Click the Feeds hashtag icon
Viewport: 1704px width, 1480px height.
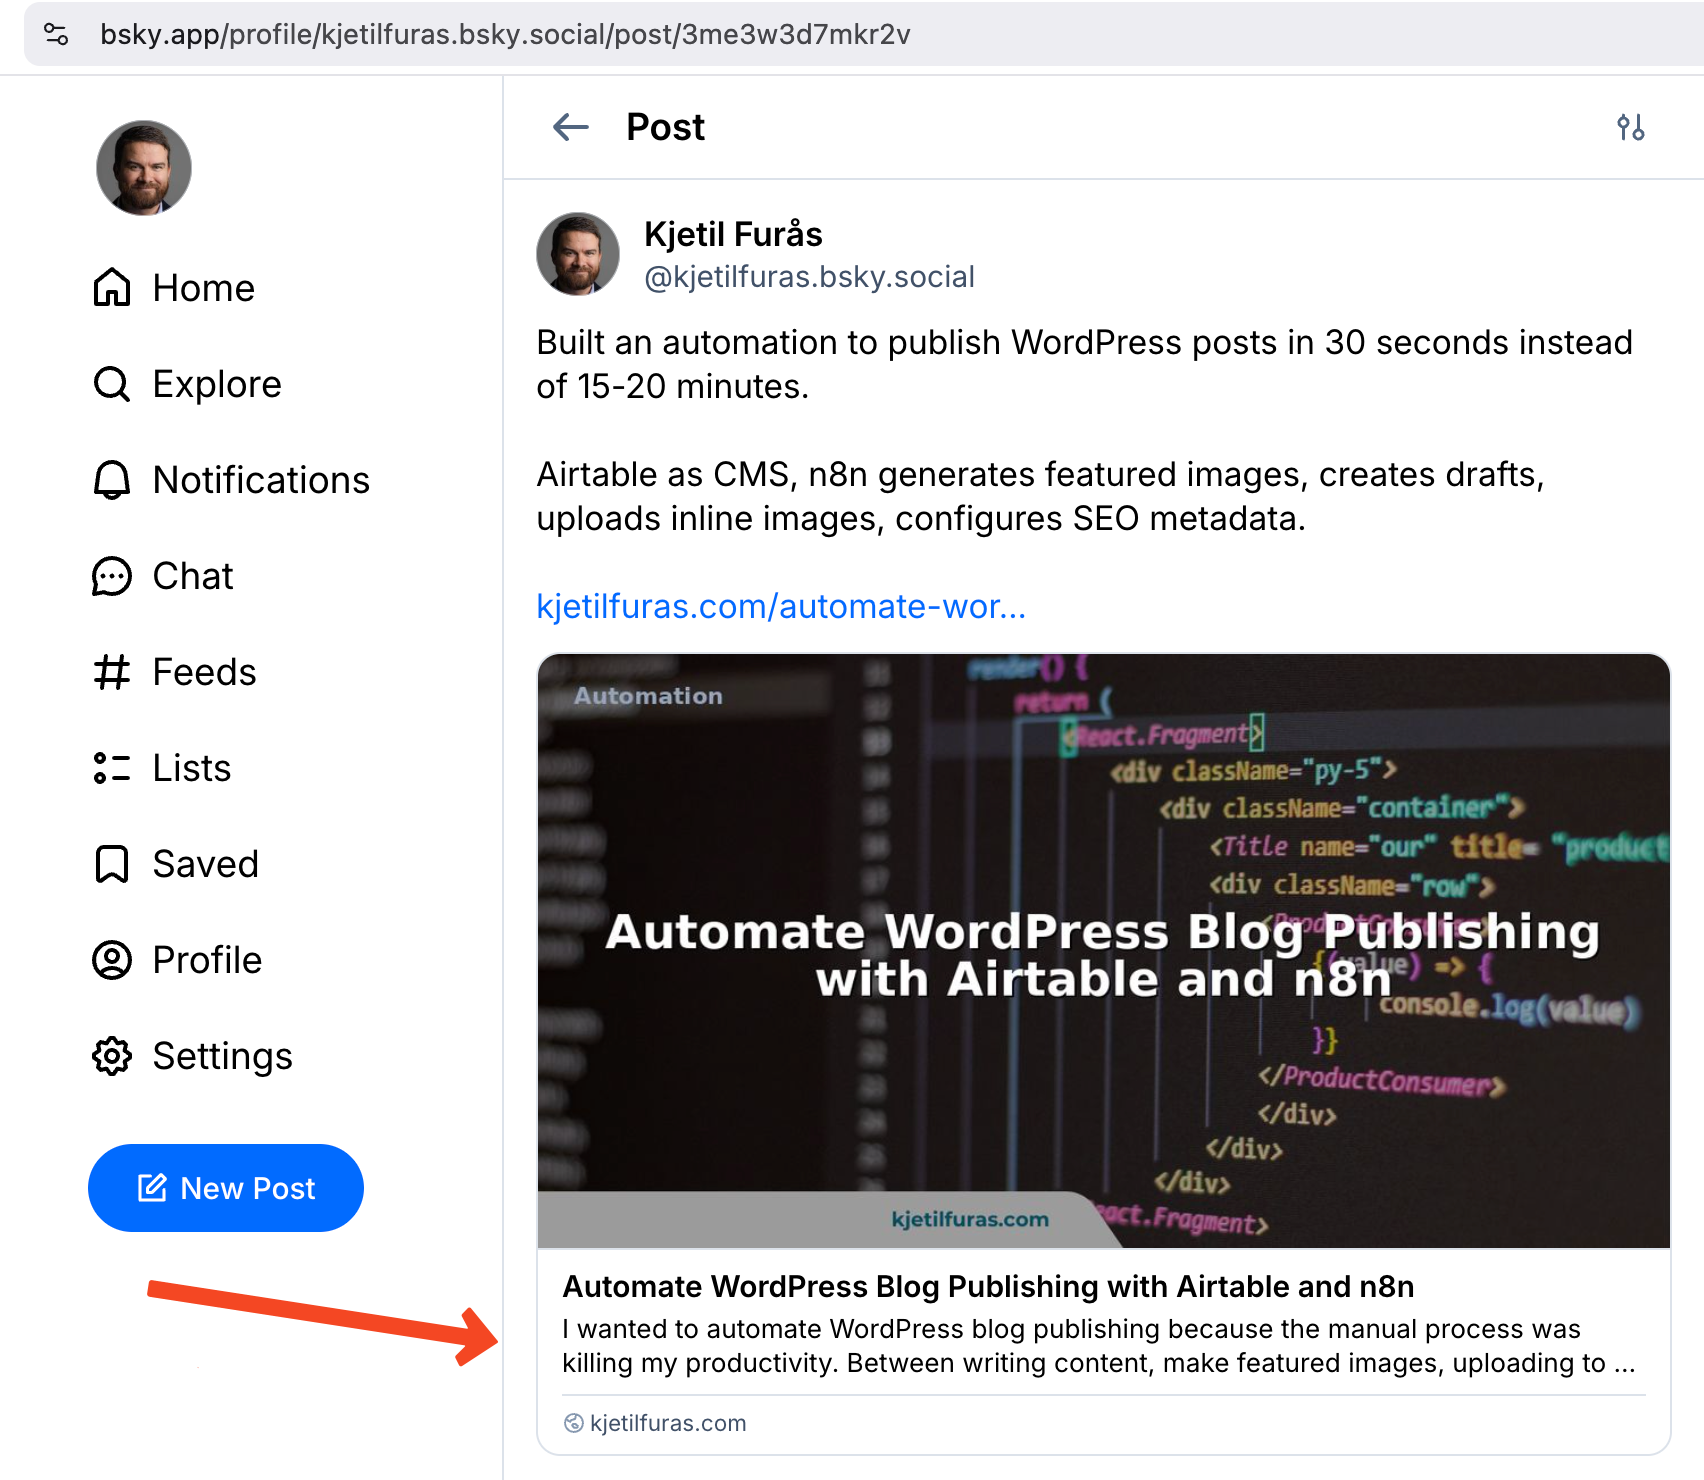(x=112, y=672)
